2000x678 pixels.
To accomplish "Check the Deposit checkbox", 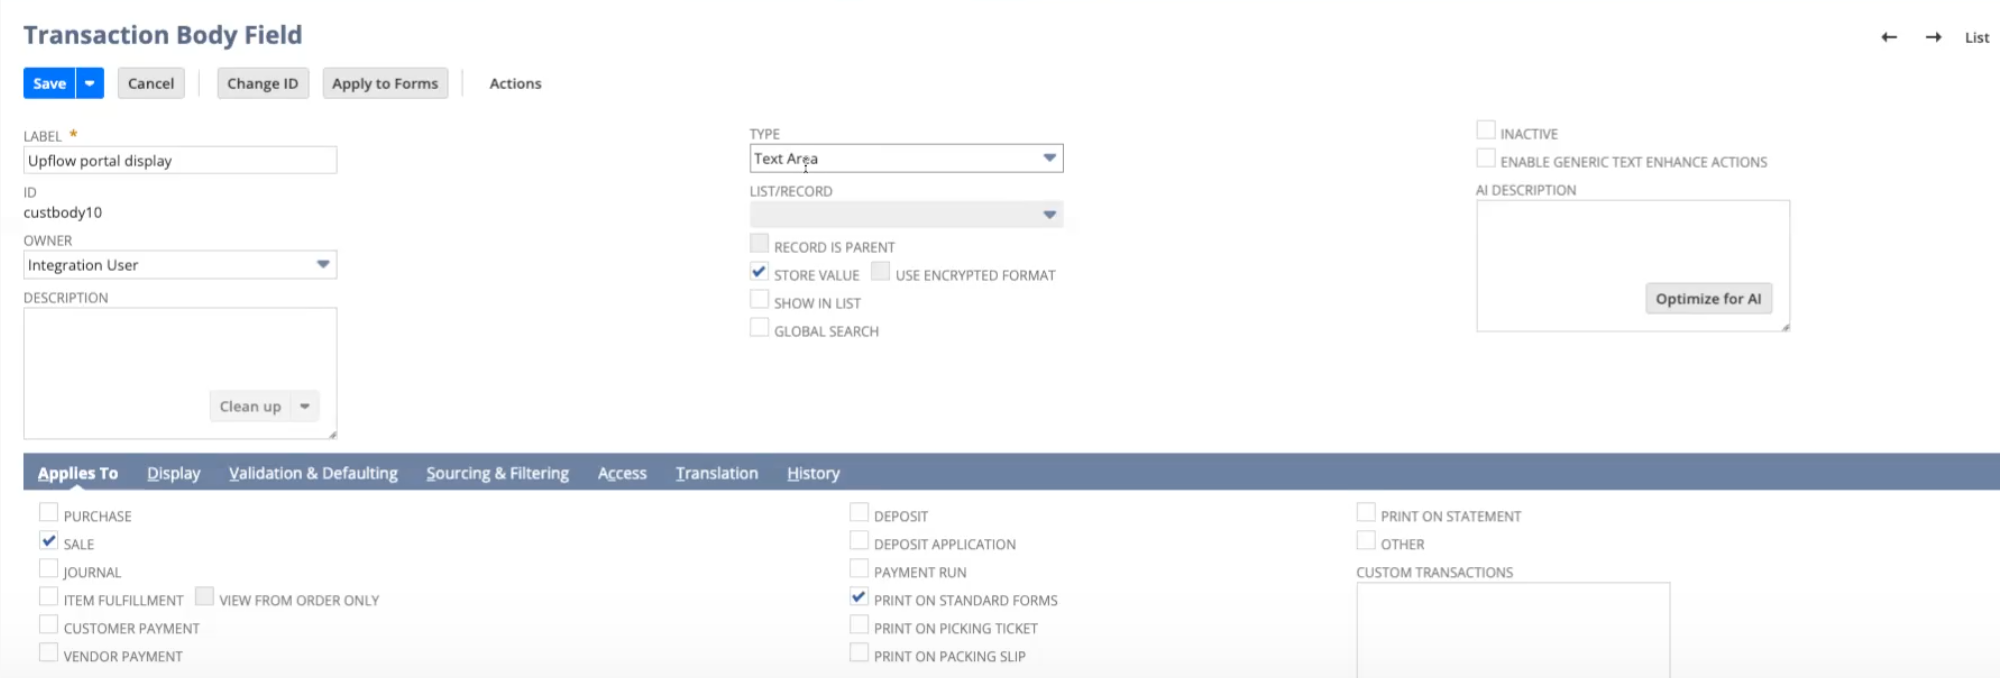I will coord(859,512).
